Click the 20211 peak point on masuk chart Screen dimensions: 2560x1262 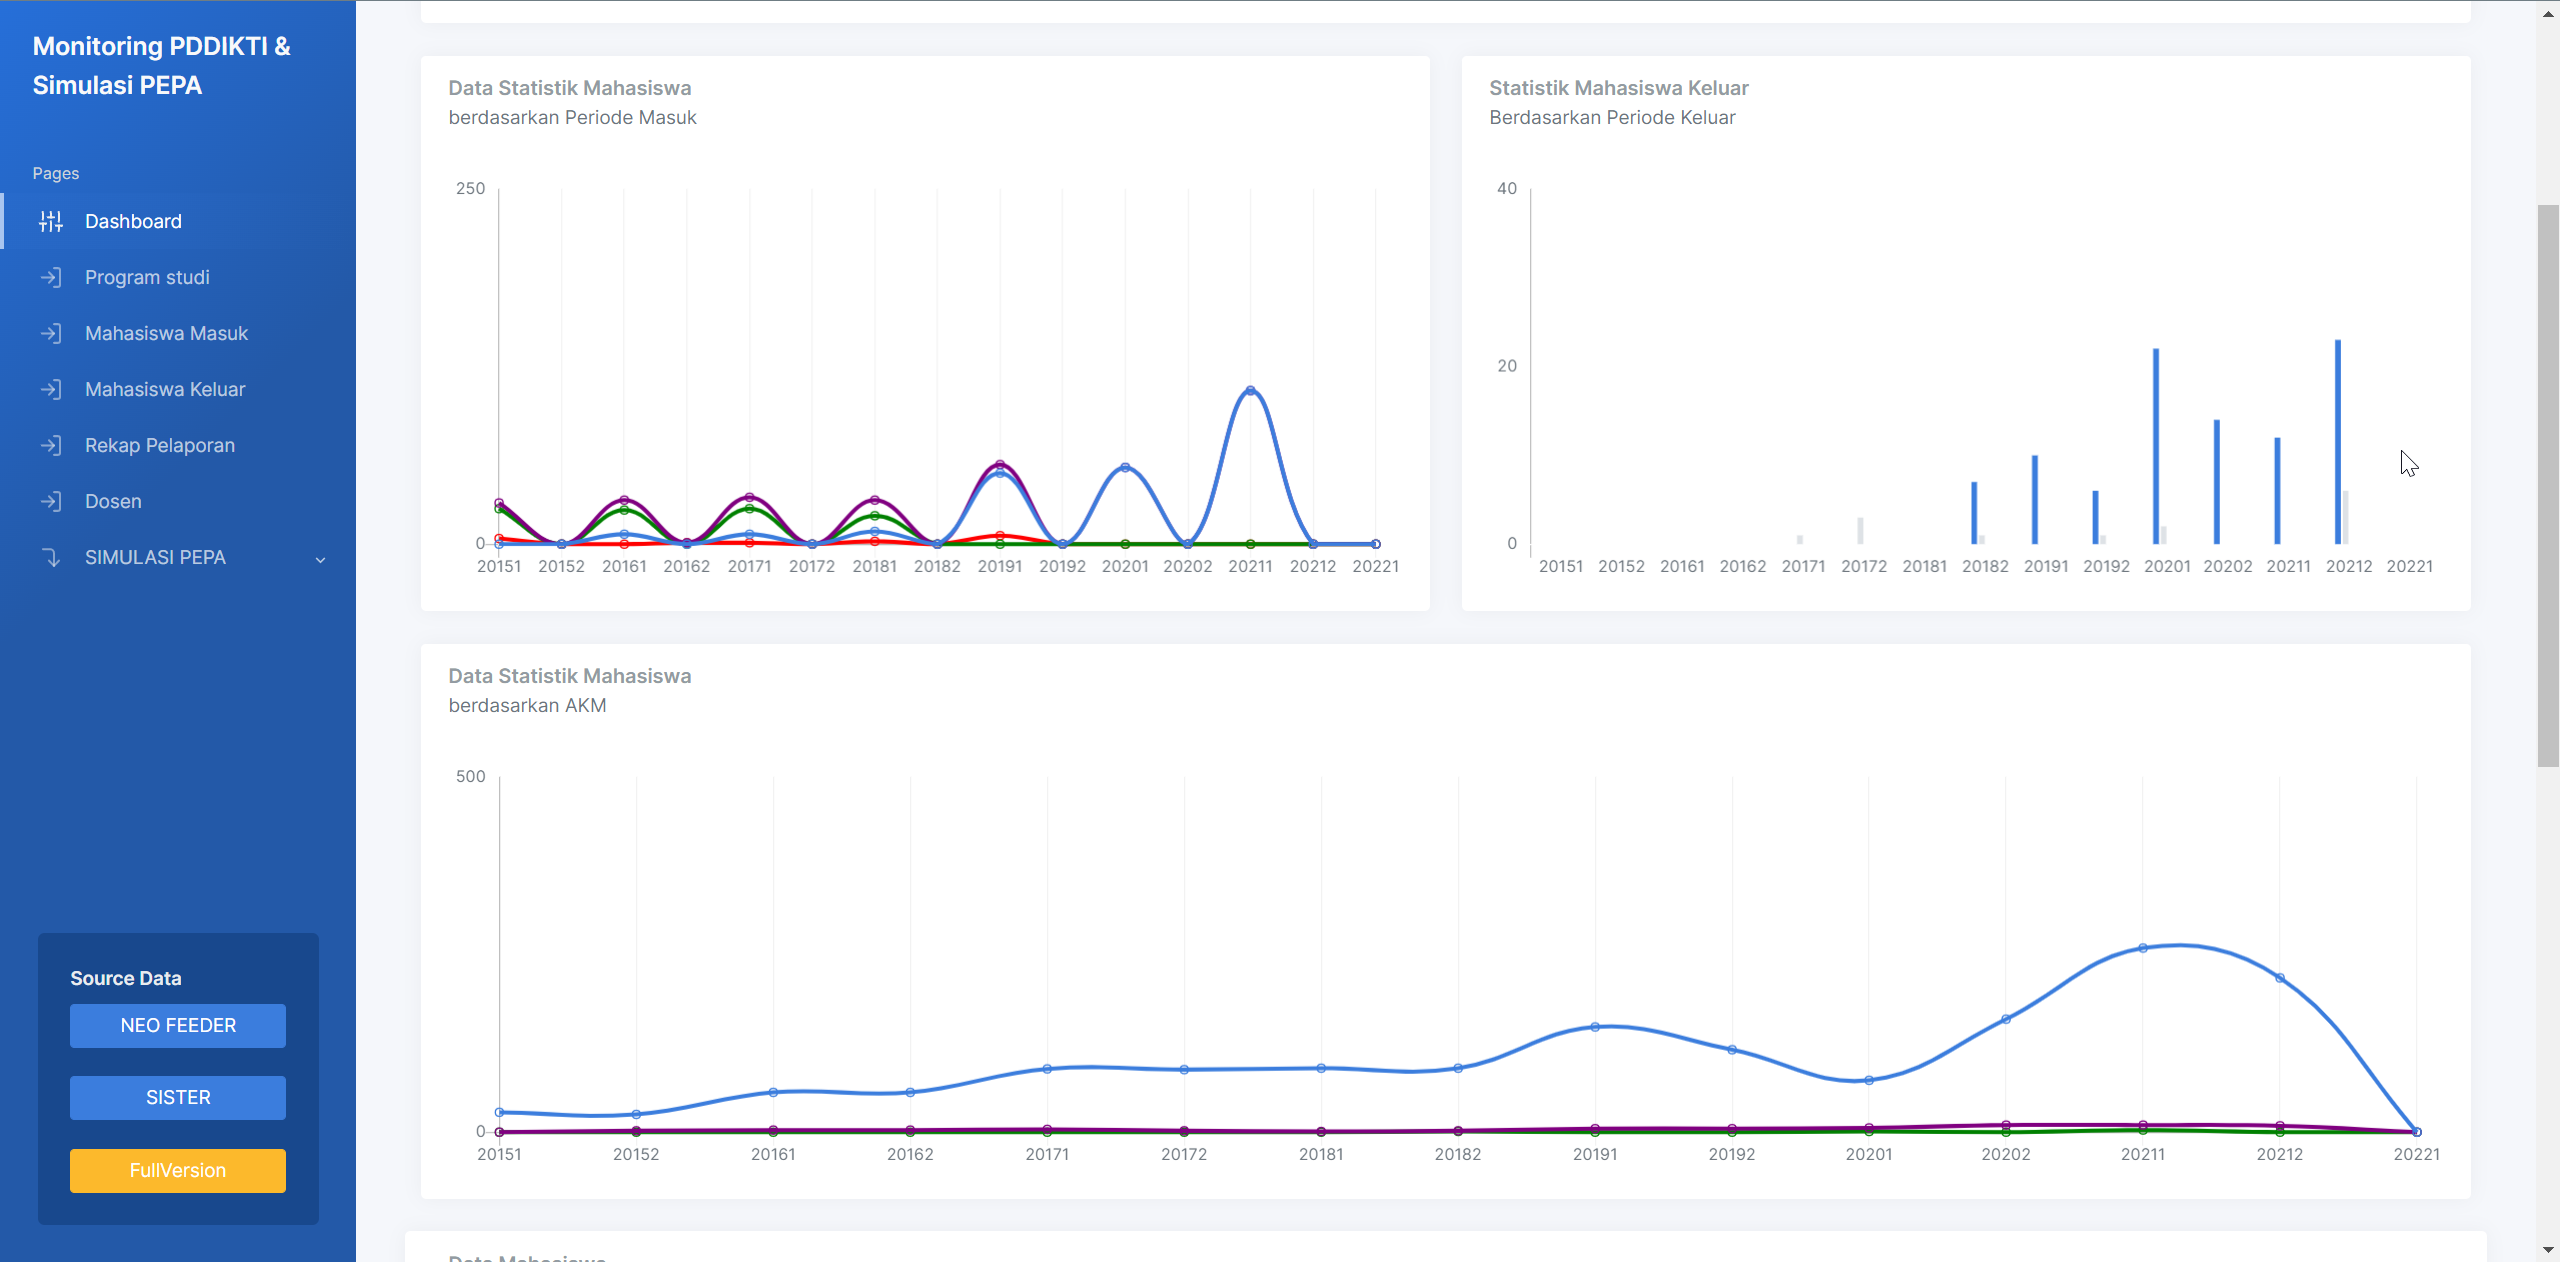tap(1250, 391)
